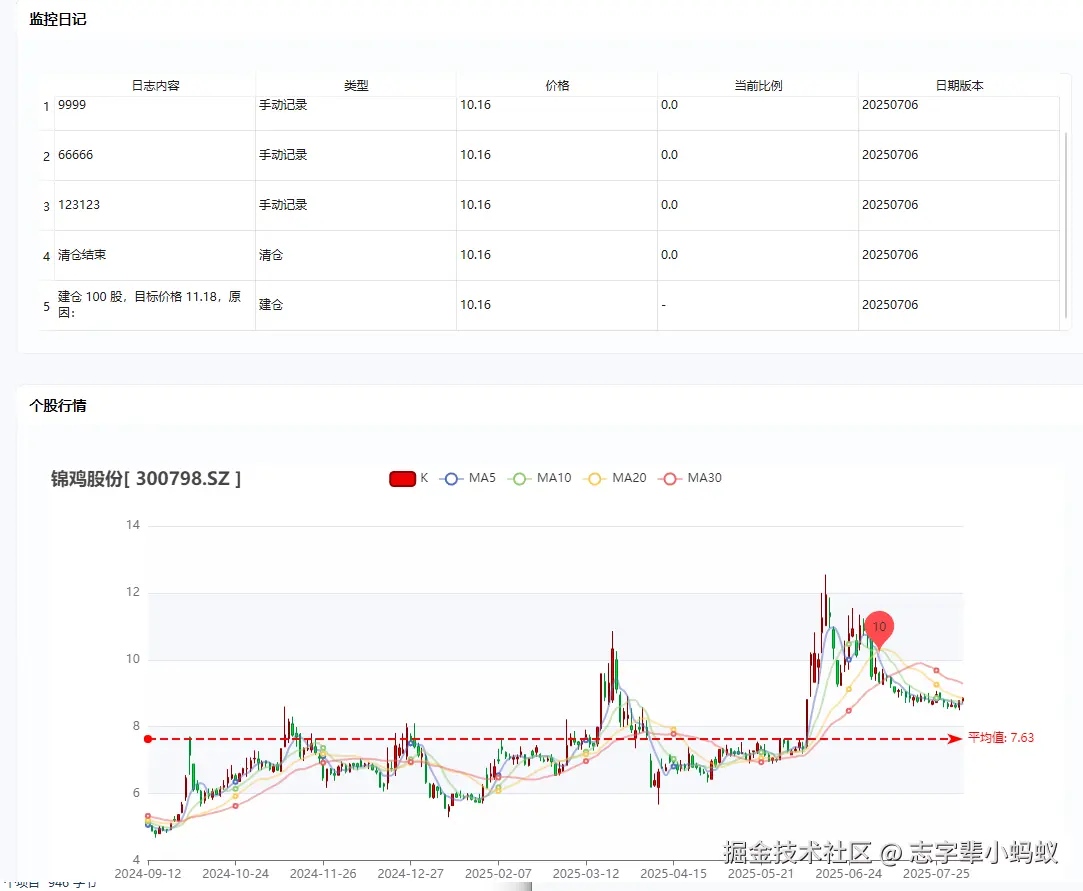Click the red marker pin labeled 10
Screen dimensions: 1083x891
point(879,629)
